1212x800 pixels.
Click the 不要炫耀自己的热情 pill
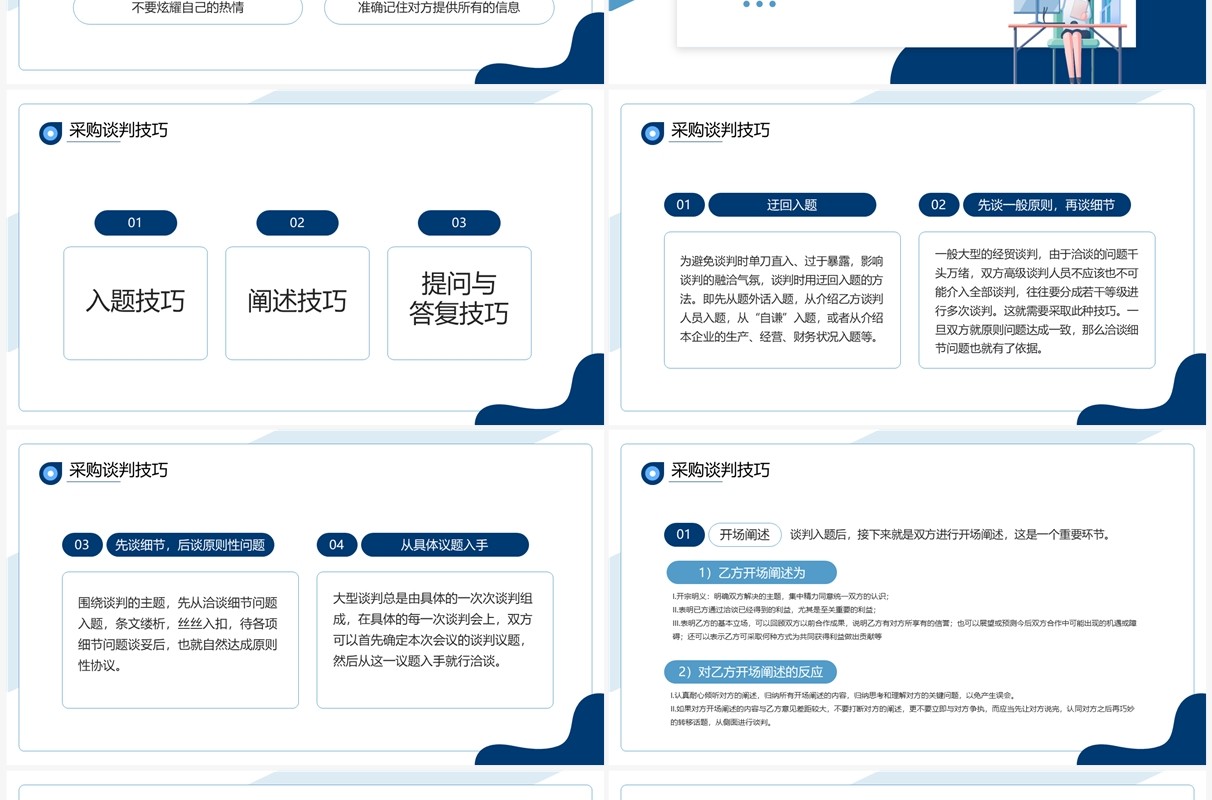pos(188,8)
